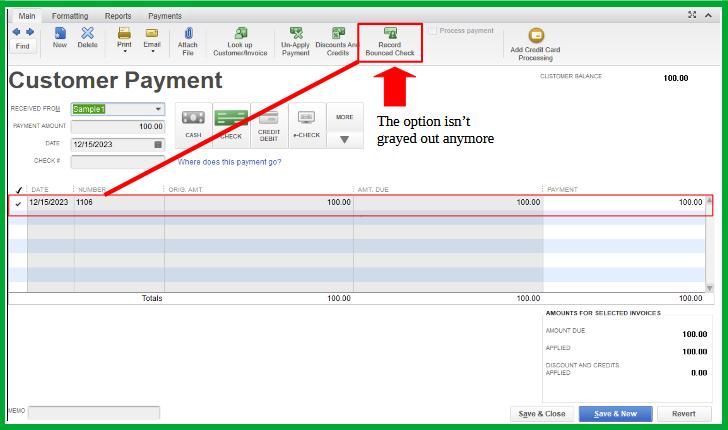Viewport: 728px width, 430px height.
Task: Open "Where does this payment go?" link
Action: coord(229,162)
